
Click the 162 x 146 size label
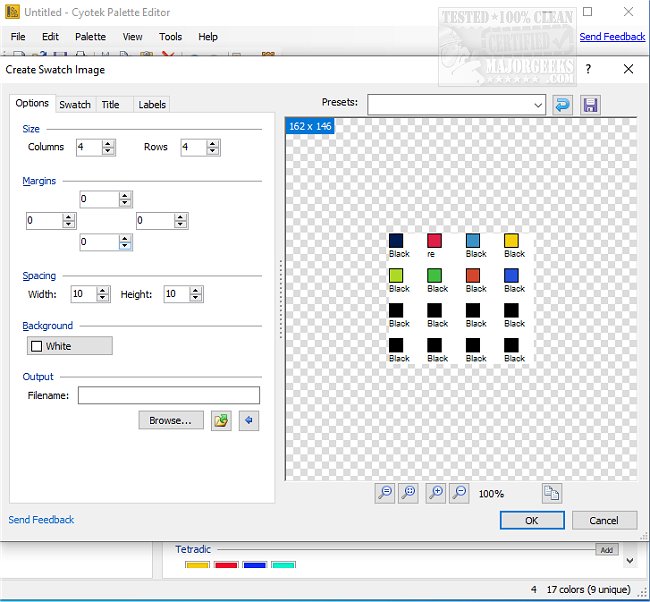tap(310, 126)
